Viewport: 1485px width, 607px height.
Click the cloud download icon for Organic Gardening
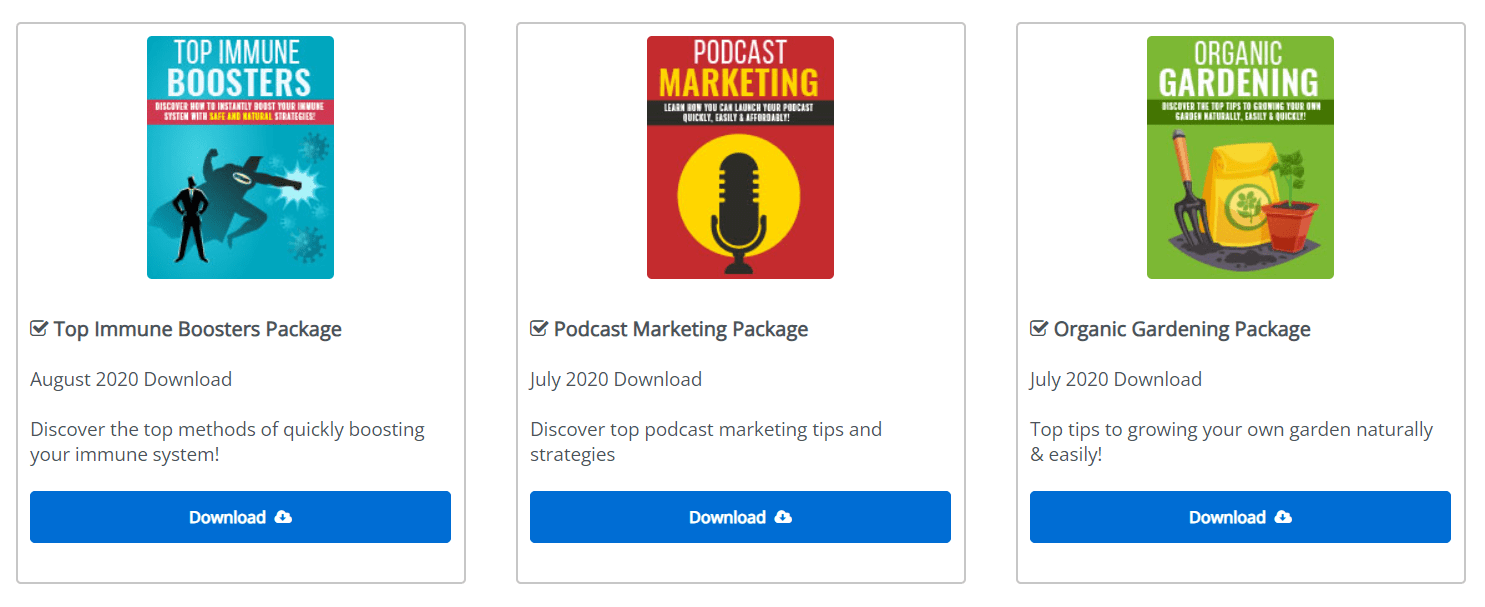coord(1283,517)
